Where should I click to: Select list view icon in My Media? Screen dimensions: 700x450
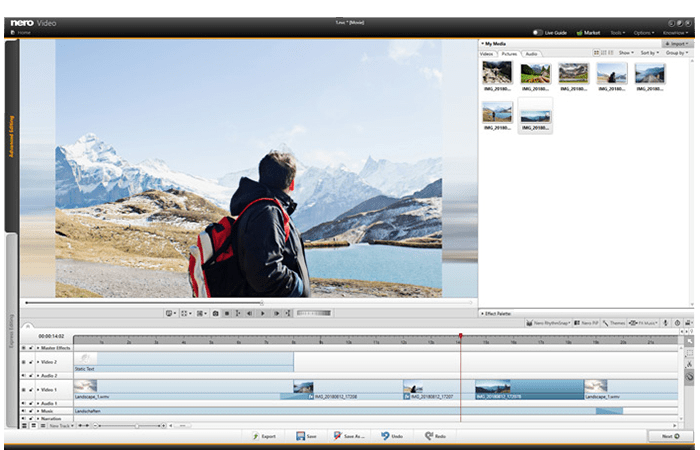click(604, 53)
